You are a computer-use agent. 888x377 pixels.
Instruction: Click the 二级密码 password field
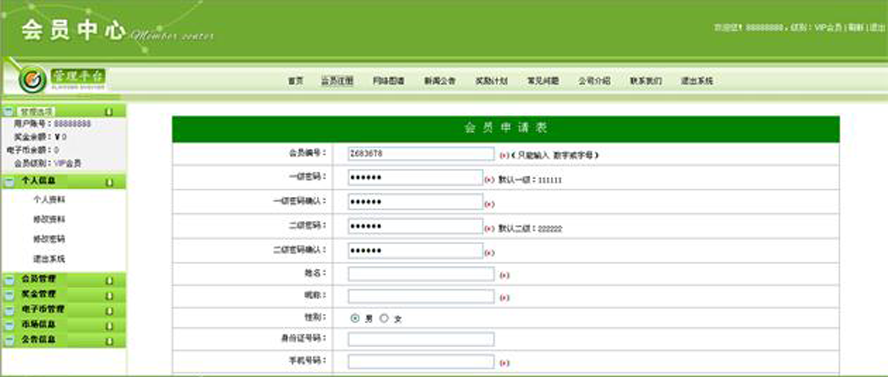point(416,226)
